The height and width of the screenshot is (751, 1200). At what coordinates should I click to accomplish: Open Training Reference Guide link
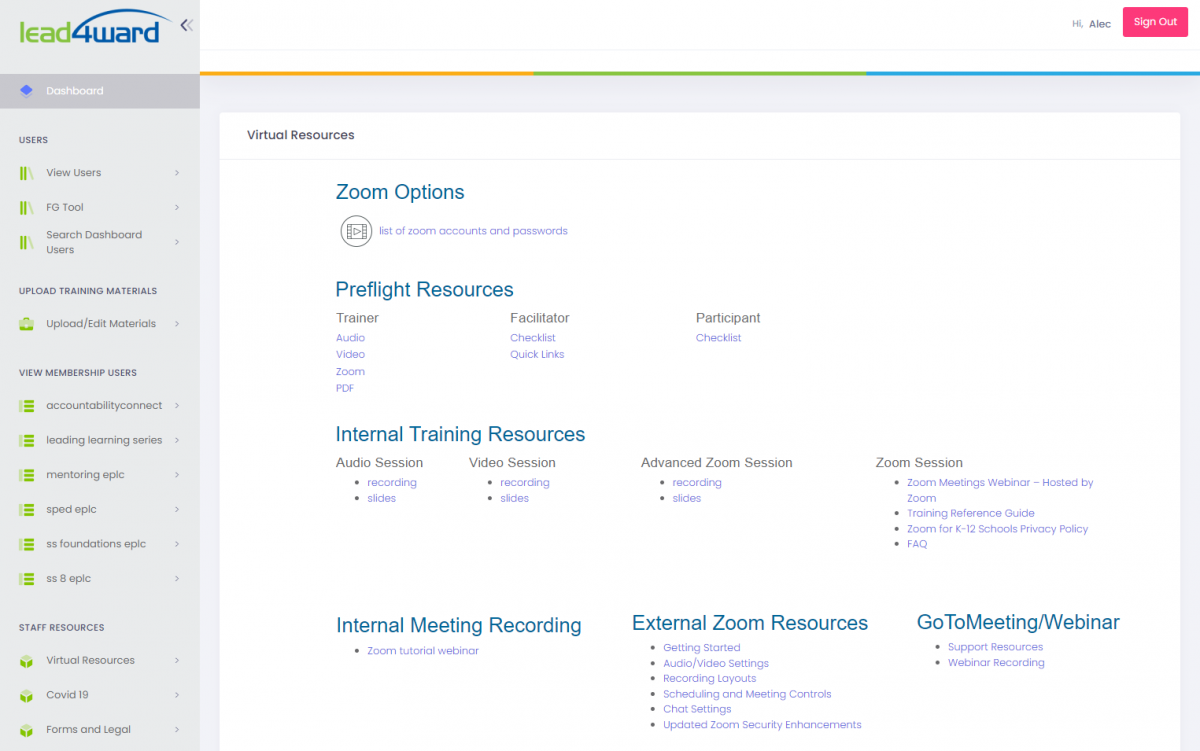click(x=970, y=514)
